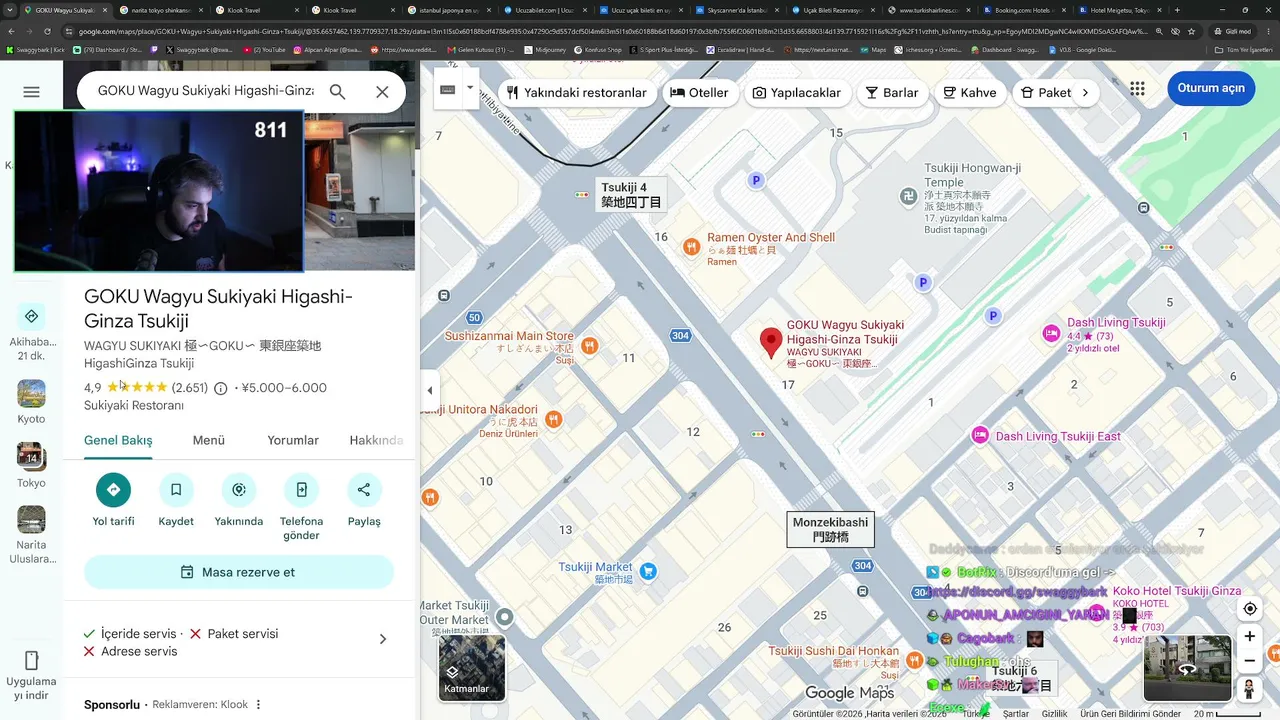
Task: Click Ramen Oyster And Shell map marker
Action: [690, 246]
